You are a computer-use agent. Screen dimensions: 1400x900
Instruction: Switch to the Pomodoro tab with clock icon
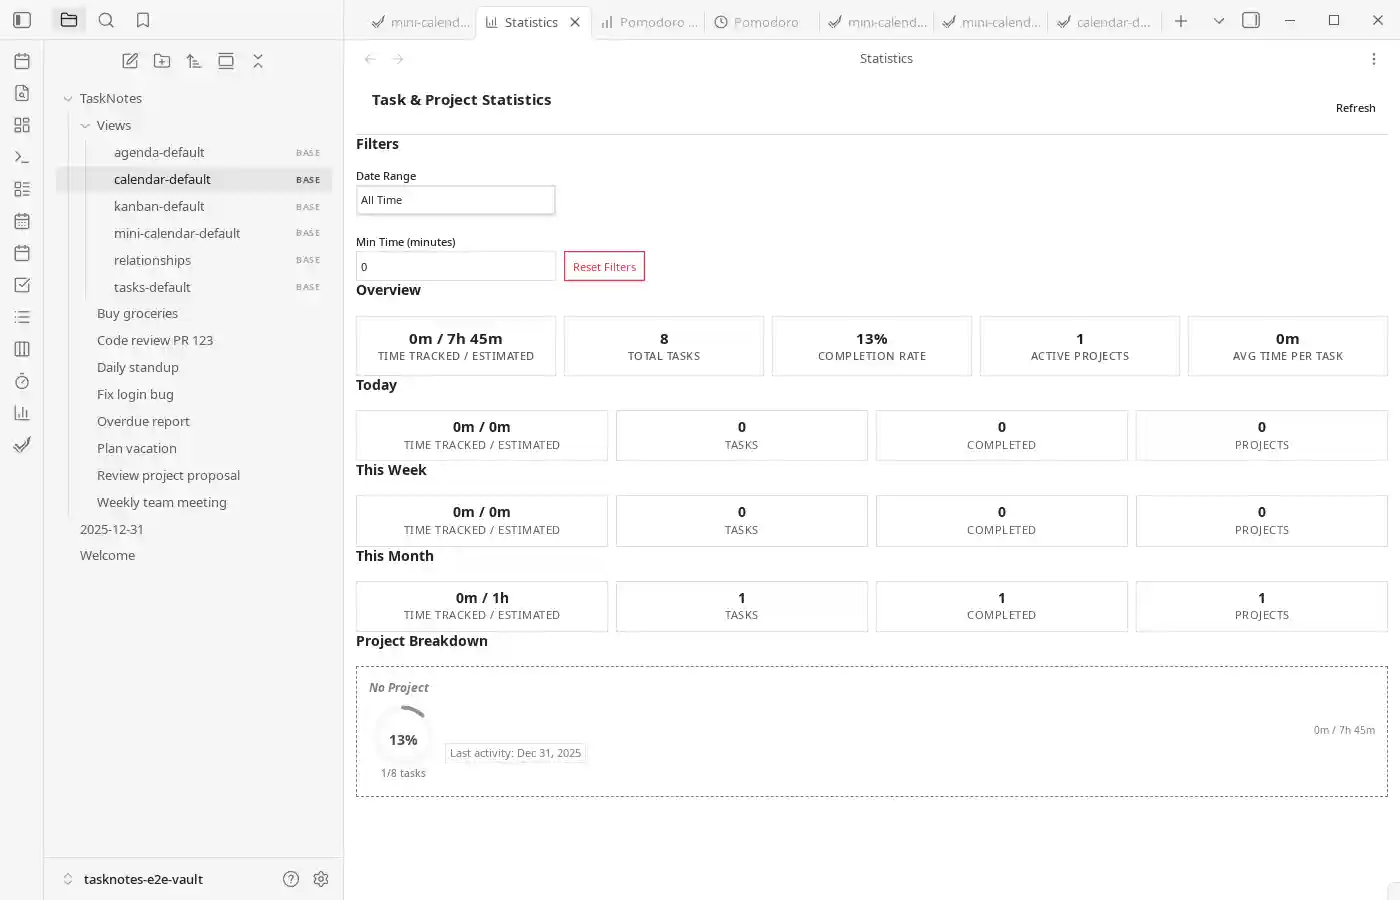(760, 22)
